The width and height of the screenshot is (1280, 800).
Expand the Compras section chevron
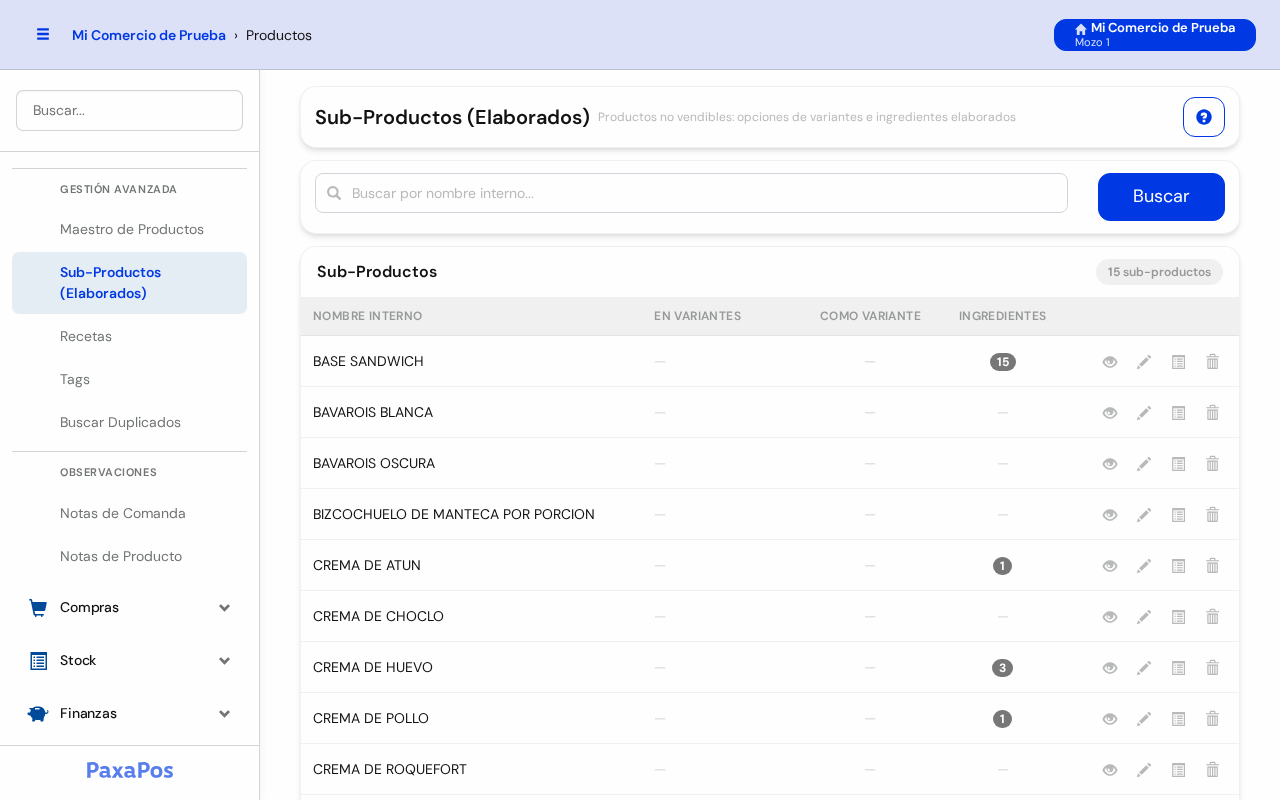click(x=224, y=608)
